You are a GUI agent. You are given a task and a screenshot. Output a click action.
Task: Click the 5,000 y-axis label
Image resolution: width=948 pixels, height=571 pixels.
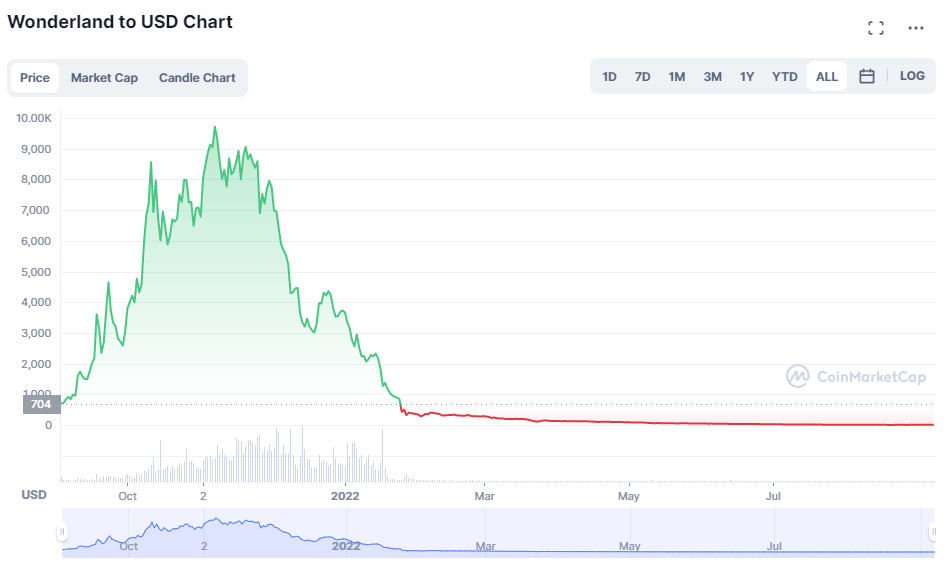pyautogui.click(x=36, y=272)
